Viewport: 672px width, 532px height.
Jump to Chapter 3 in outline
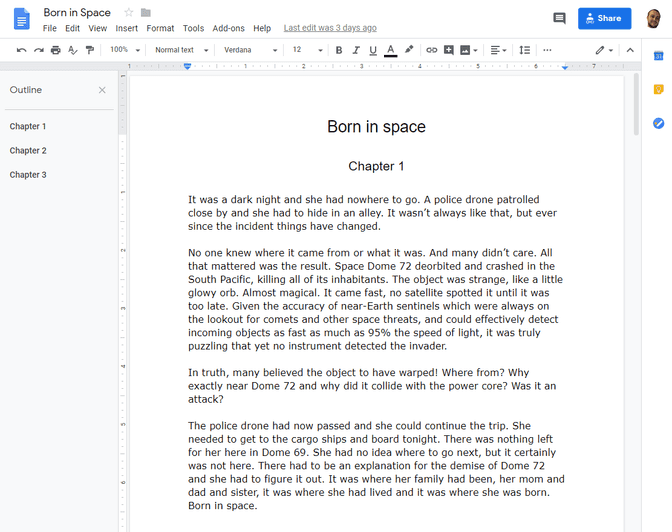click(x=28, y=175)
